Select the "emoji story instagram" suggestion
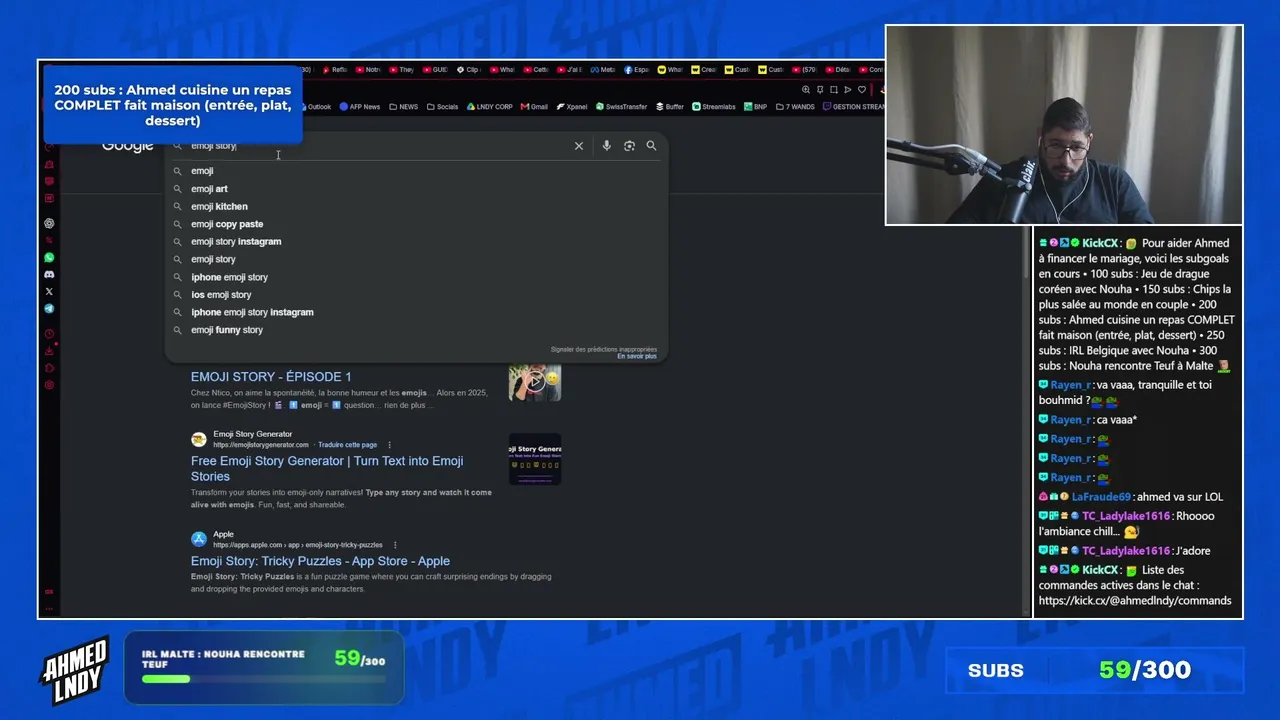Image resolution: width=1280 pixels, height=720 pixels. point(415,241)
